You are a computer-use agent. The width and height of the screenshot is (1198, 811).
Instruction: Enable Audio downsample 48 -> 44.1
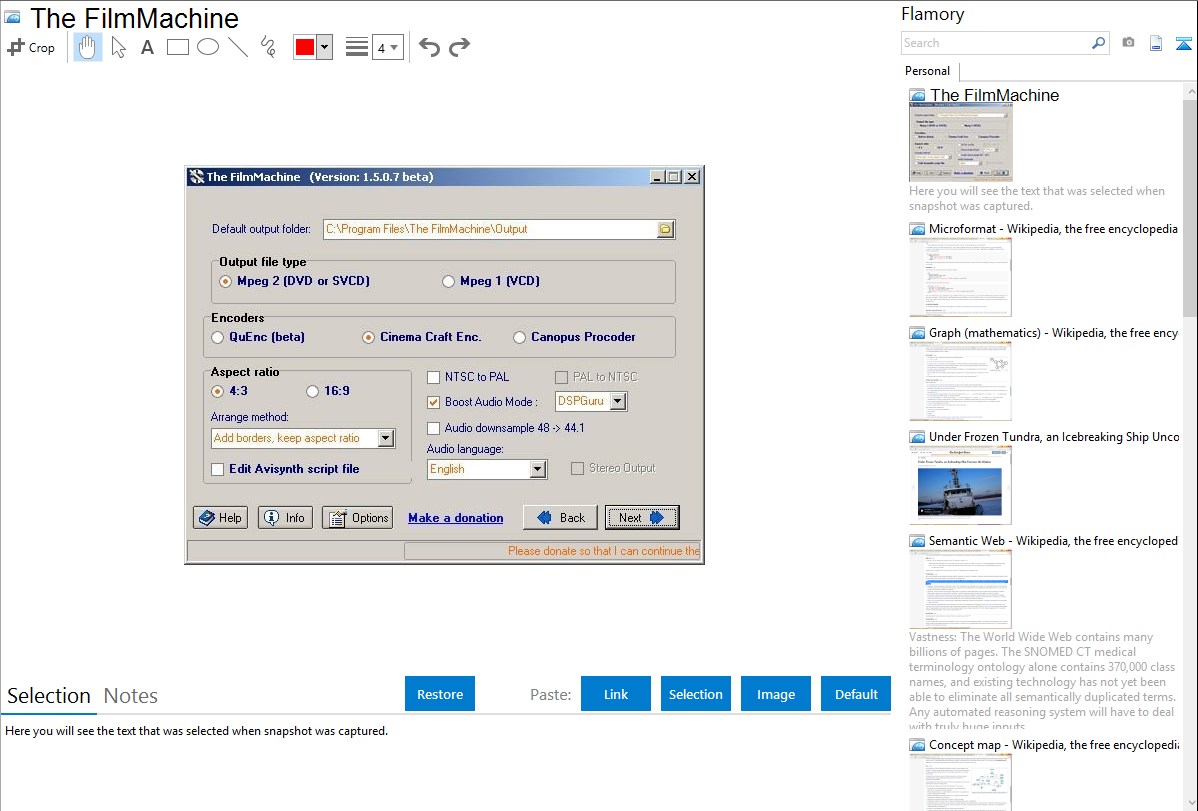point(433,428)
